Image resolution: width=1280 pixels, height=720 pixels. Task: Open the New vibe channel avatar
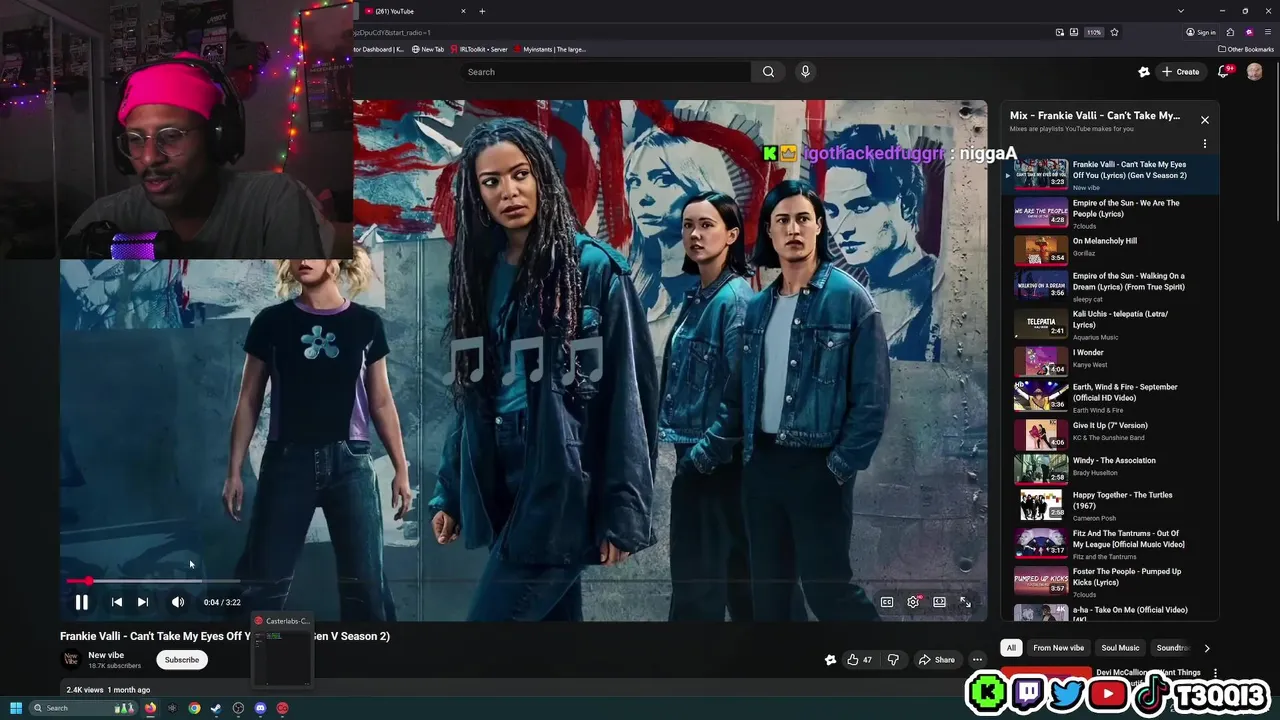coord(71,659)
